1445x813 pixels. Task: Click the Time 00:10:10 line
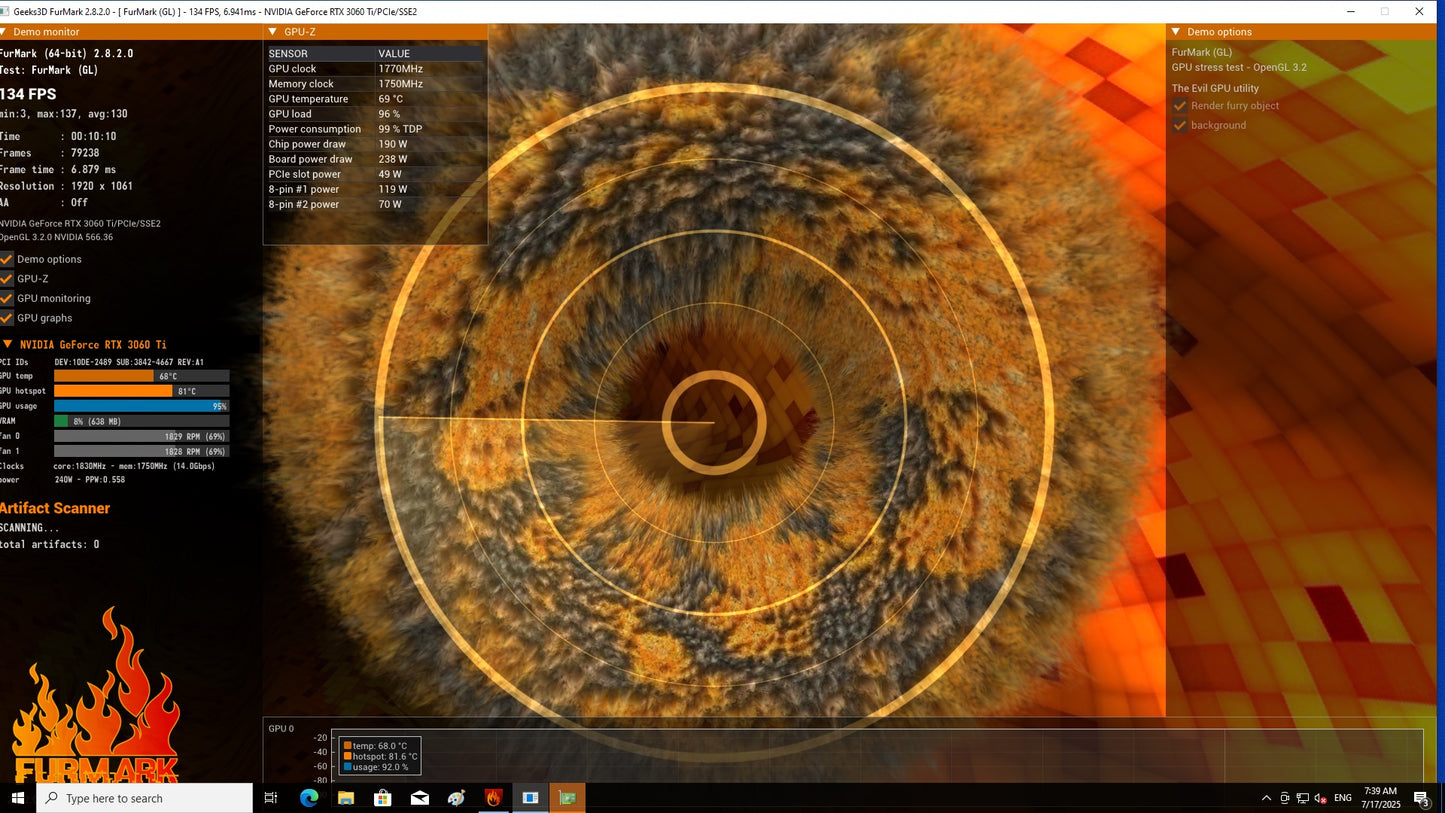pyautogui.click(x=58, y=136)
